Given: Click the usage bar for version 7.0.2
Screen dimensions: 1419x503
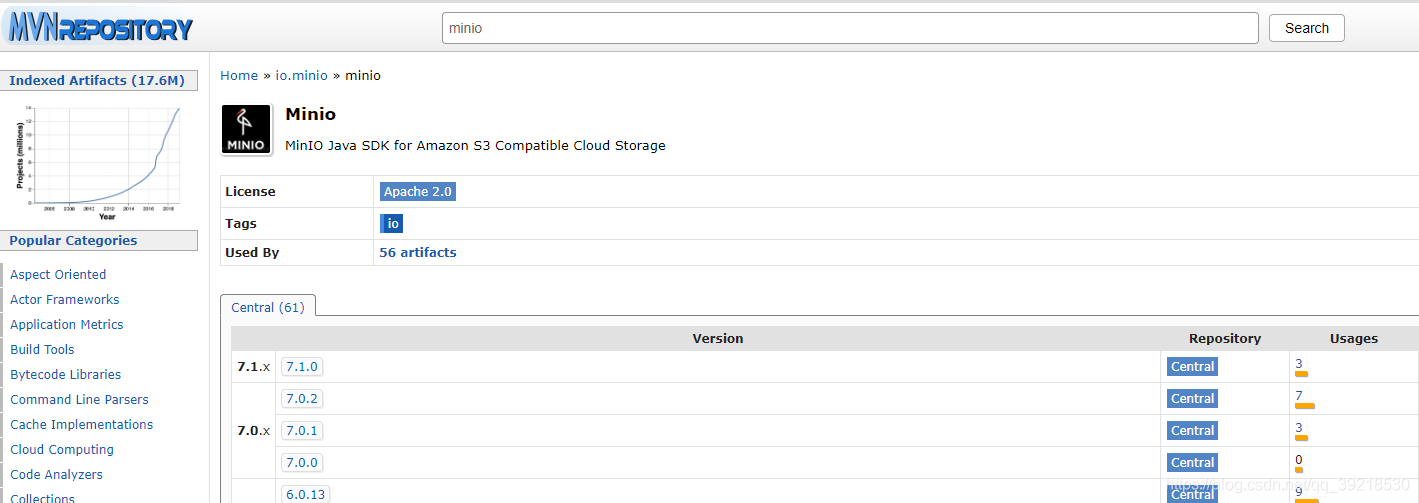Looking at the screenshot, I should [1305, 406].
